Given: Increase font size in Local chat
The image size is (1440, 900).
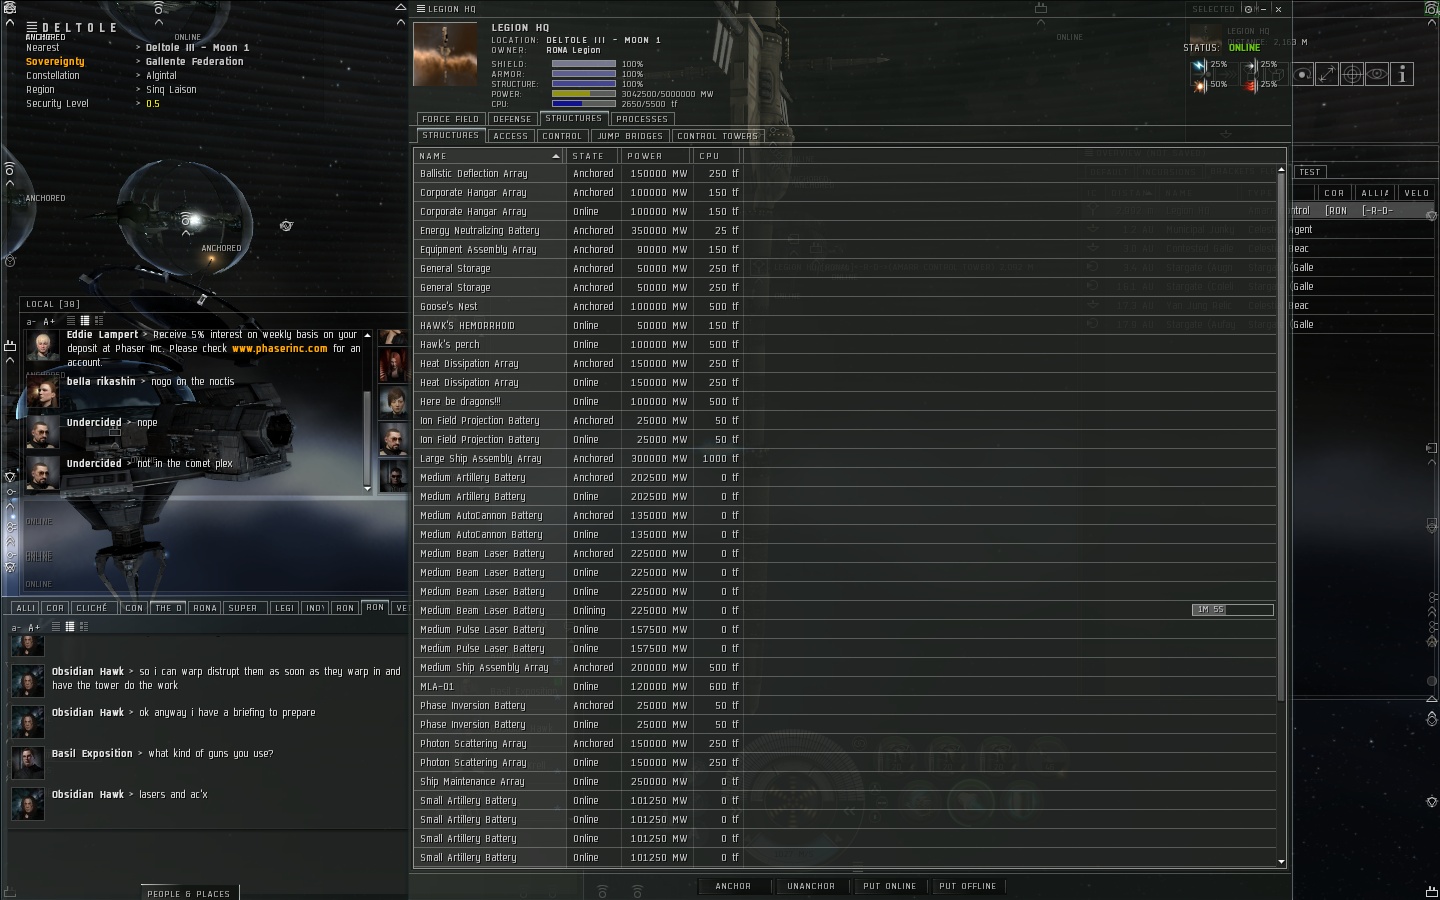Looking at the screenshot, I should [x=49, y=321].
